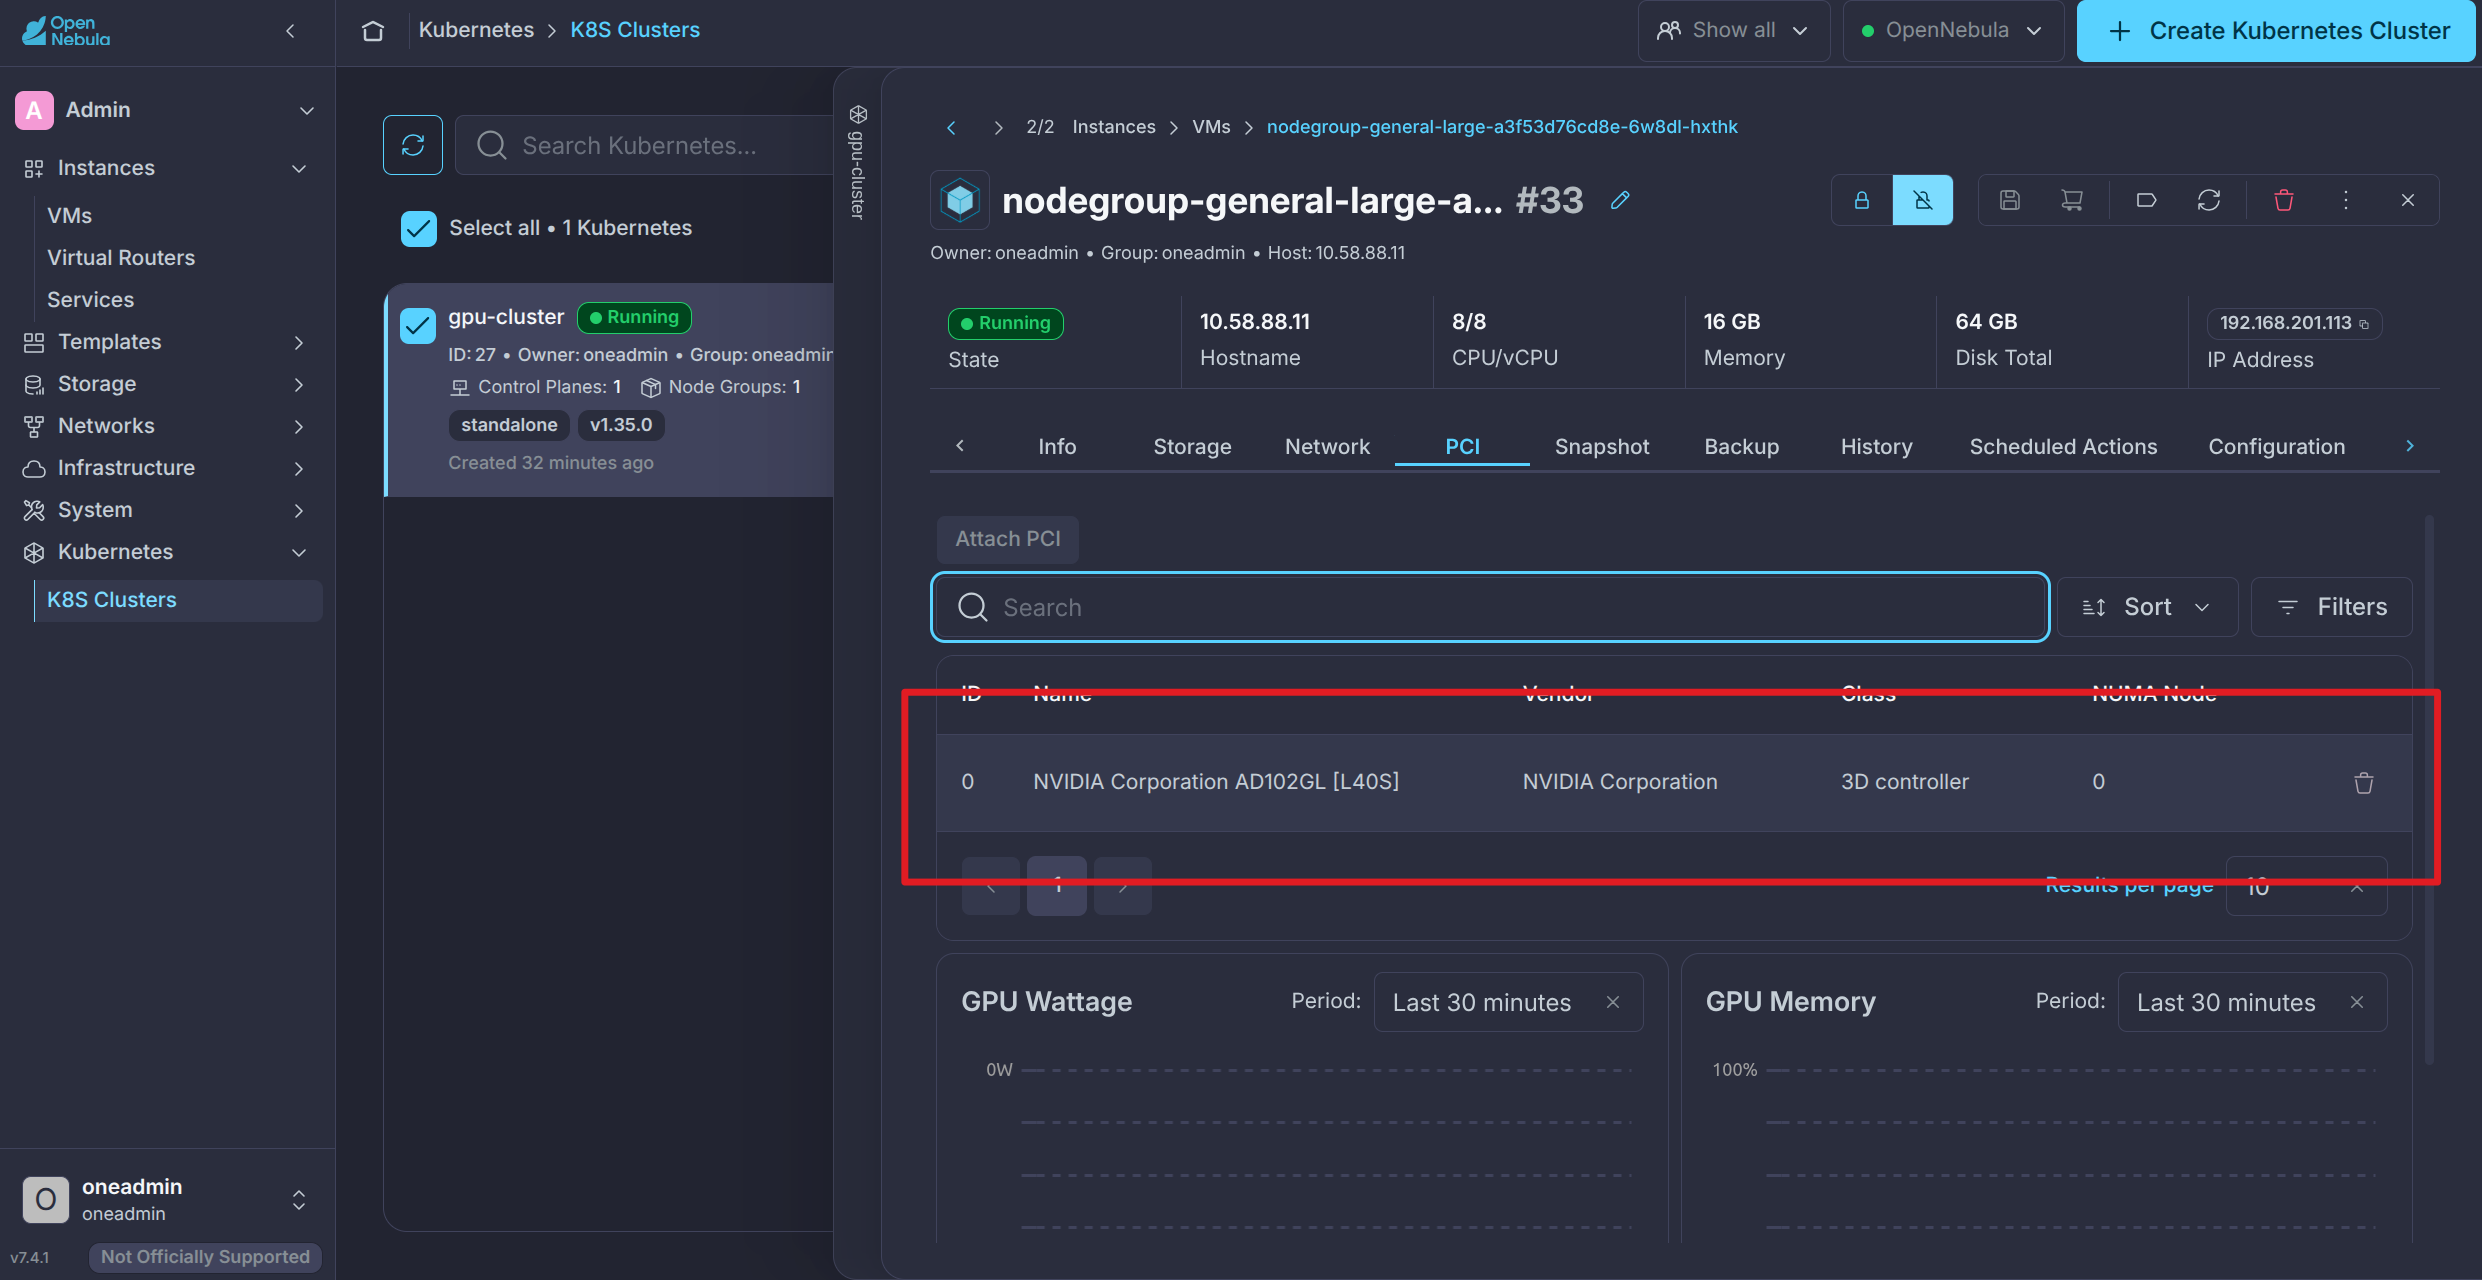
Task: Open the Backup tab
Action: pos(1742,447)
